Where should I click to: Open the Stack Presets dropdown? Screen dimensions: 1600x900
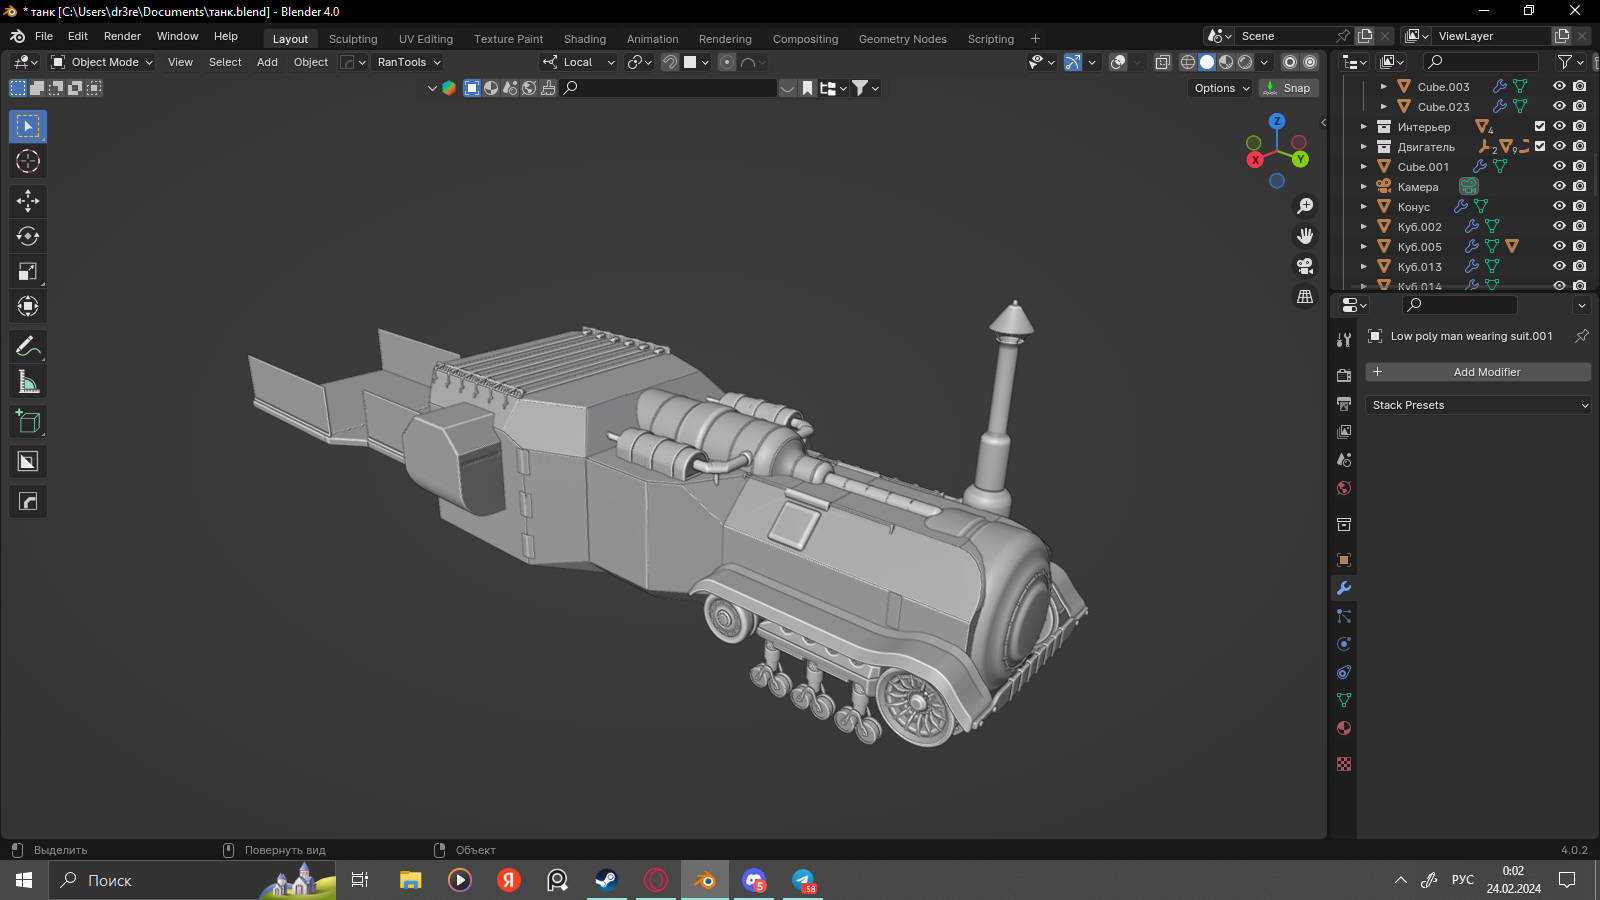tap(1478, 405)
